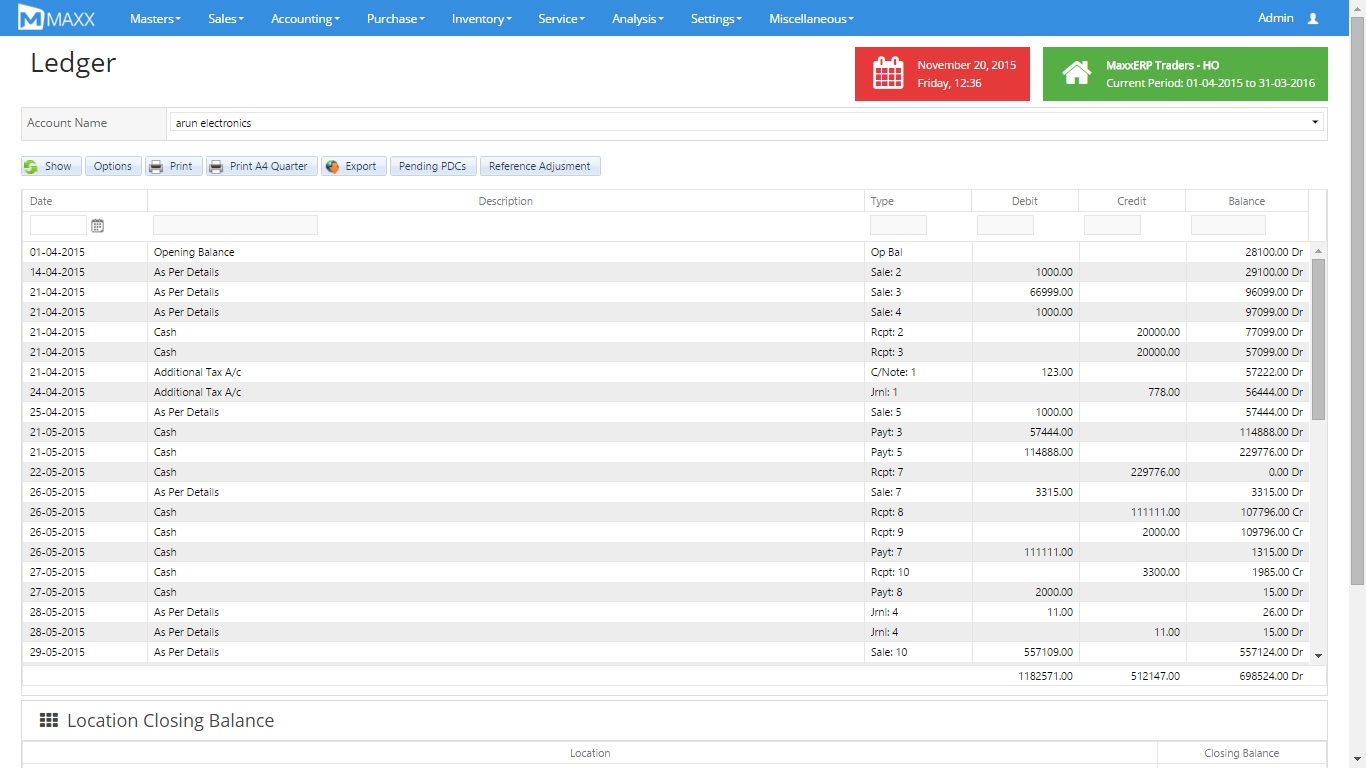Open Reference Adjustment

pyautogui.click(x=540, y=166)
